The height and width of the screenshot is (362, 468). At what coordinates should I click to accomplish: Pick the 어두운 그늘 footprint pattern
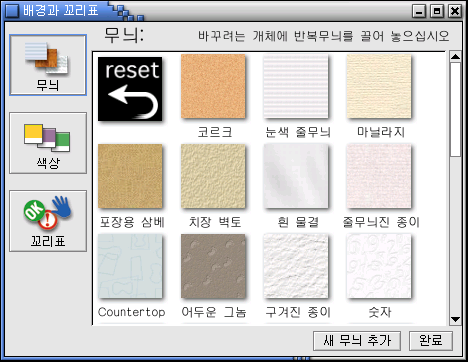(213, 266)
